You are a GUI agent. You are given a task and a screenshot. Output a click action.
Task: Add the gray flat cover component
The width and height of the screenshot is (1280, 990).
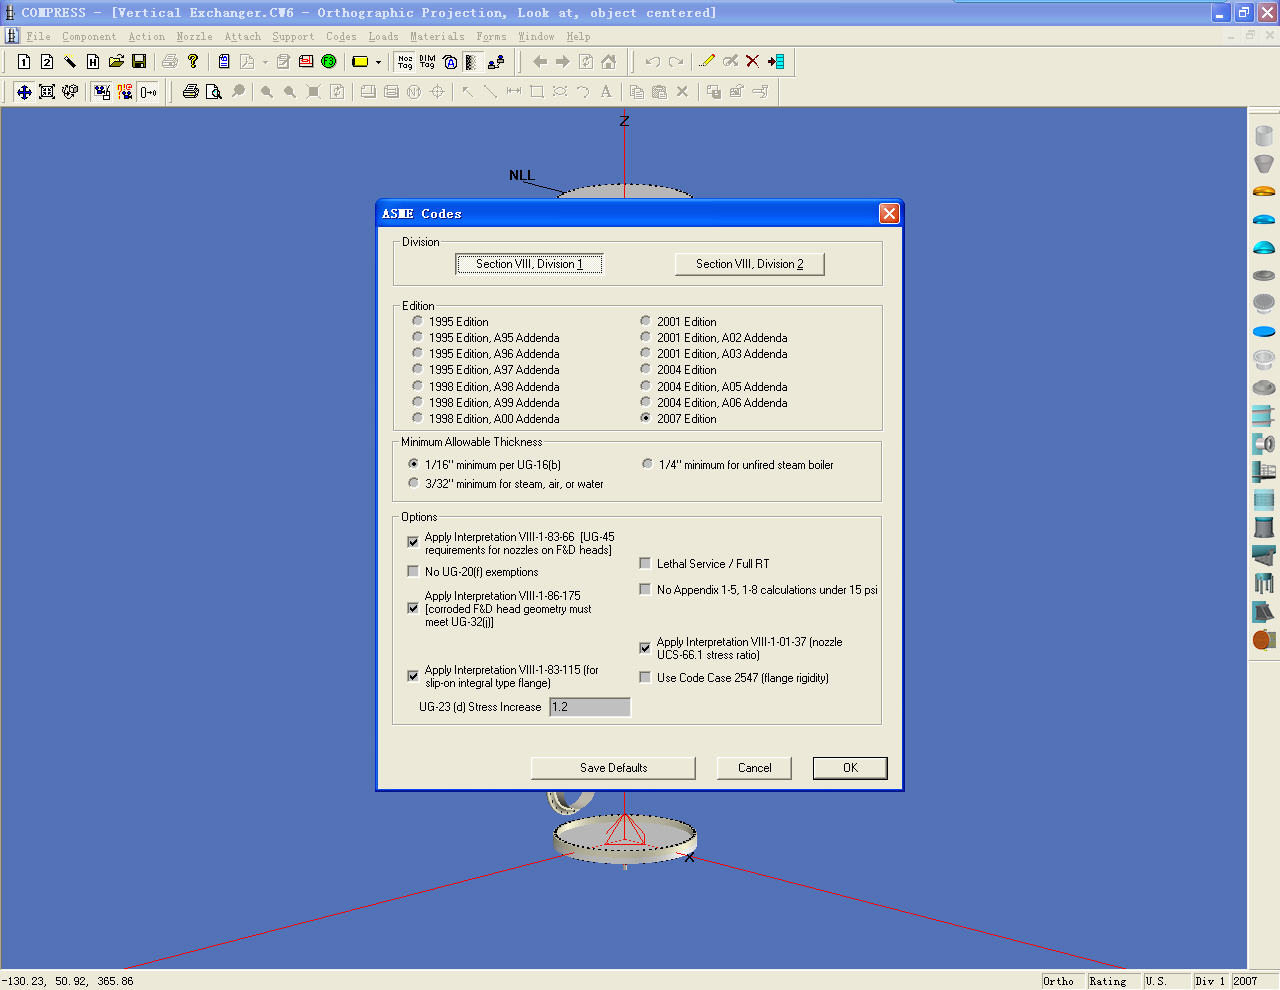pyautogui.click(x=1264, y=275)
